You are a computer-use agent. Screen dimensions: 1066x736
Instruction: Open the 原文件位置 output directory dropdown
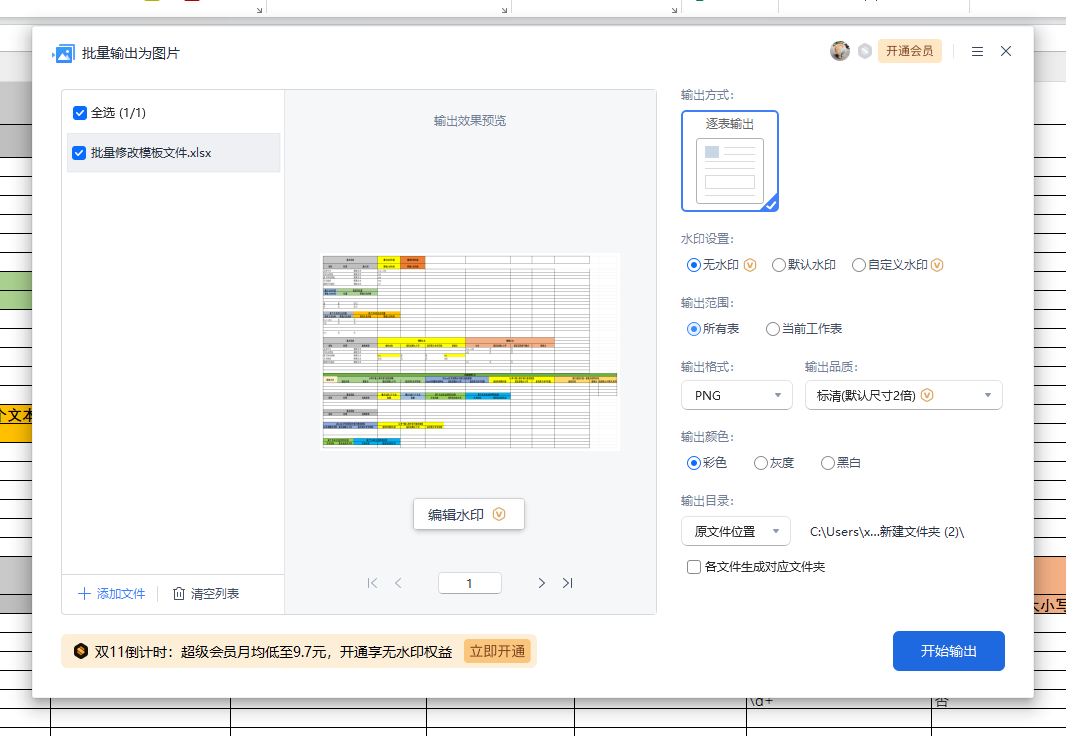click(735, 531)
